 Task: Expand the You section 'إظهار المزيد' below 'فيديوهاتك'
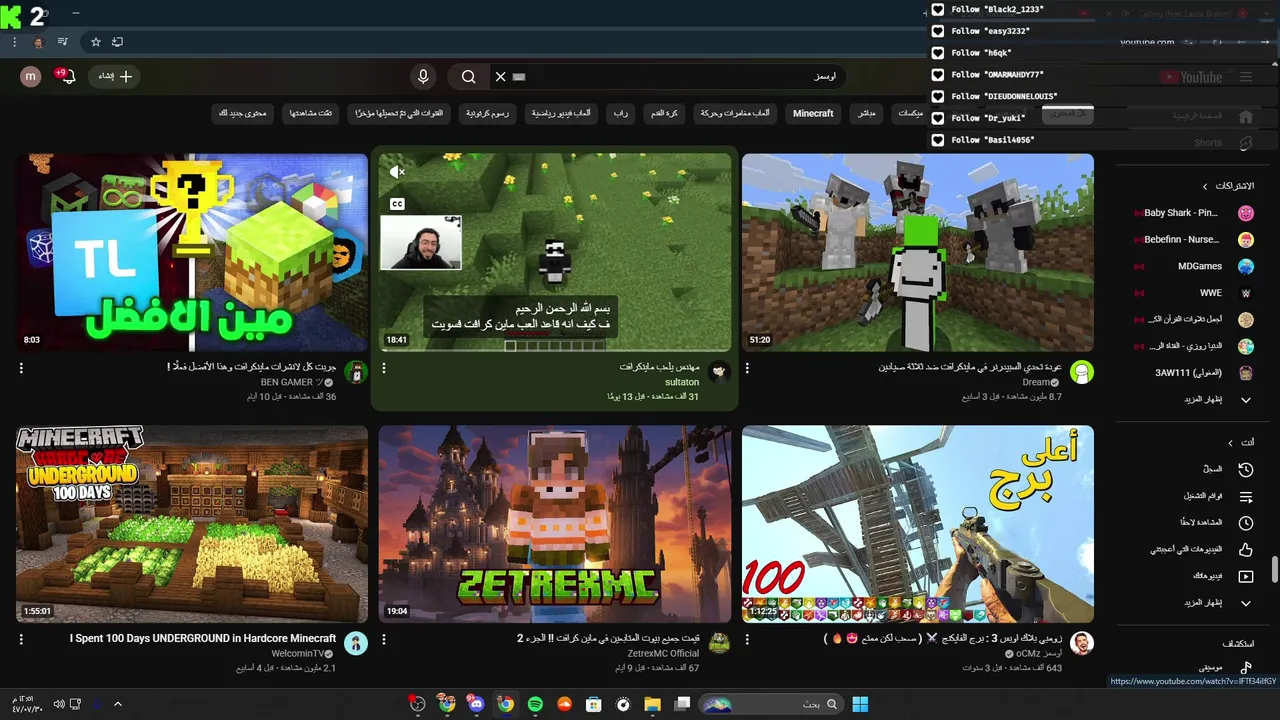1246,603
